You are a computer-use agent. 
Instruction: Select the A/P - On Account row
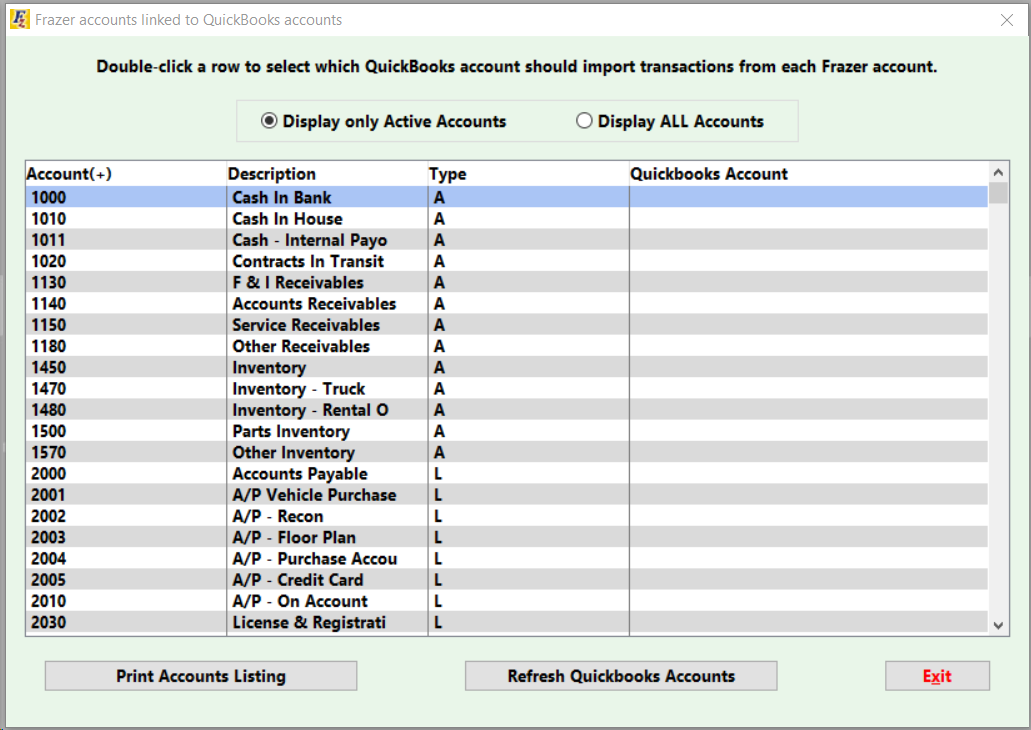(507, 601)
